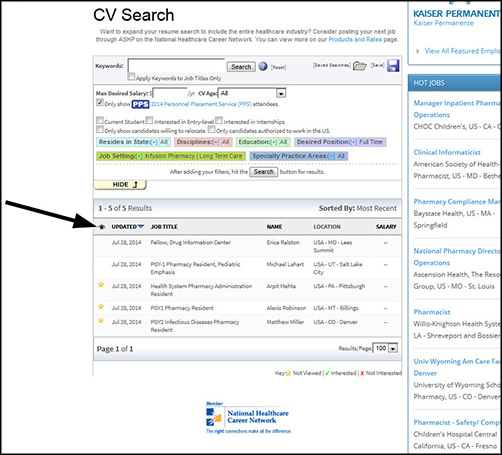The height and width of the screenshot is (455, 502).
Task: Enable Apply Keywords to Job Titles Only
Action: click(x=131, y=77)
